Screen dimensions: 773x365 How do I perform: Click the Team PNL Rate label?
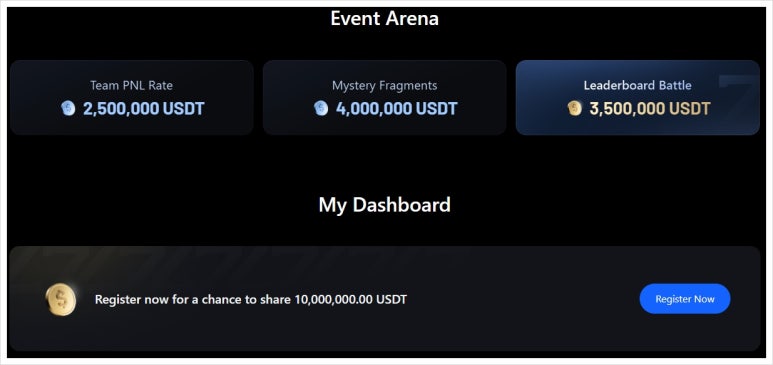point(132,85)
